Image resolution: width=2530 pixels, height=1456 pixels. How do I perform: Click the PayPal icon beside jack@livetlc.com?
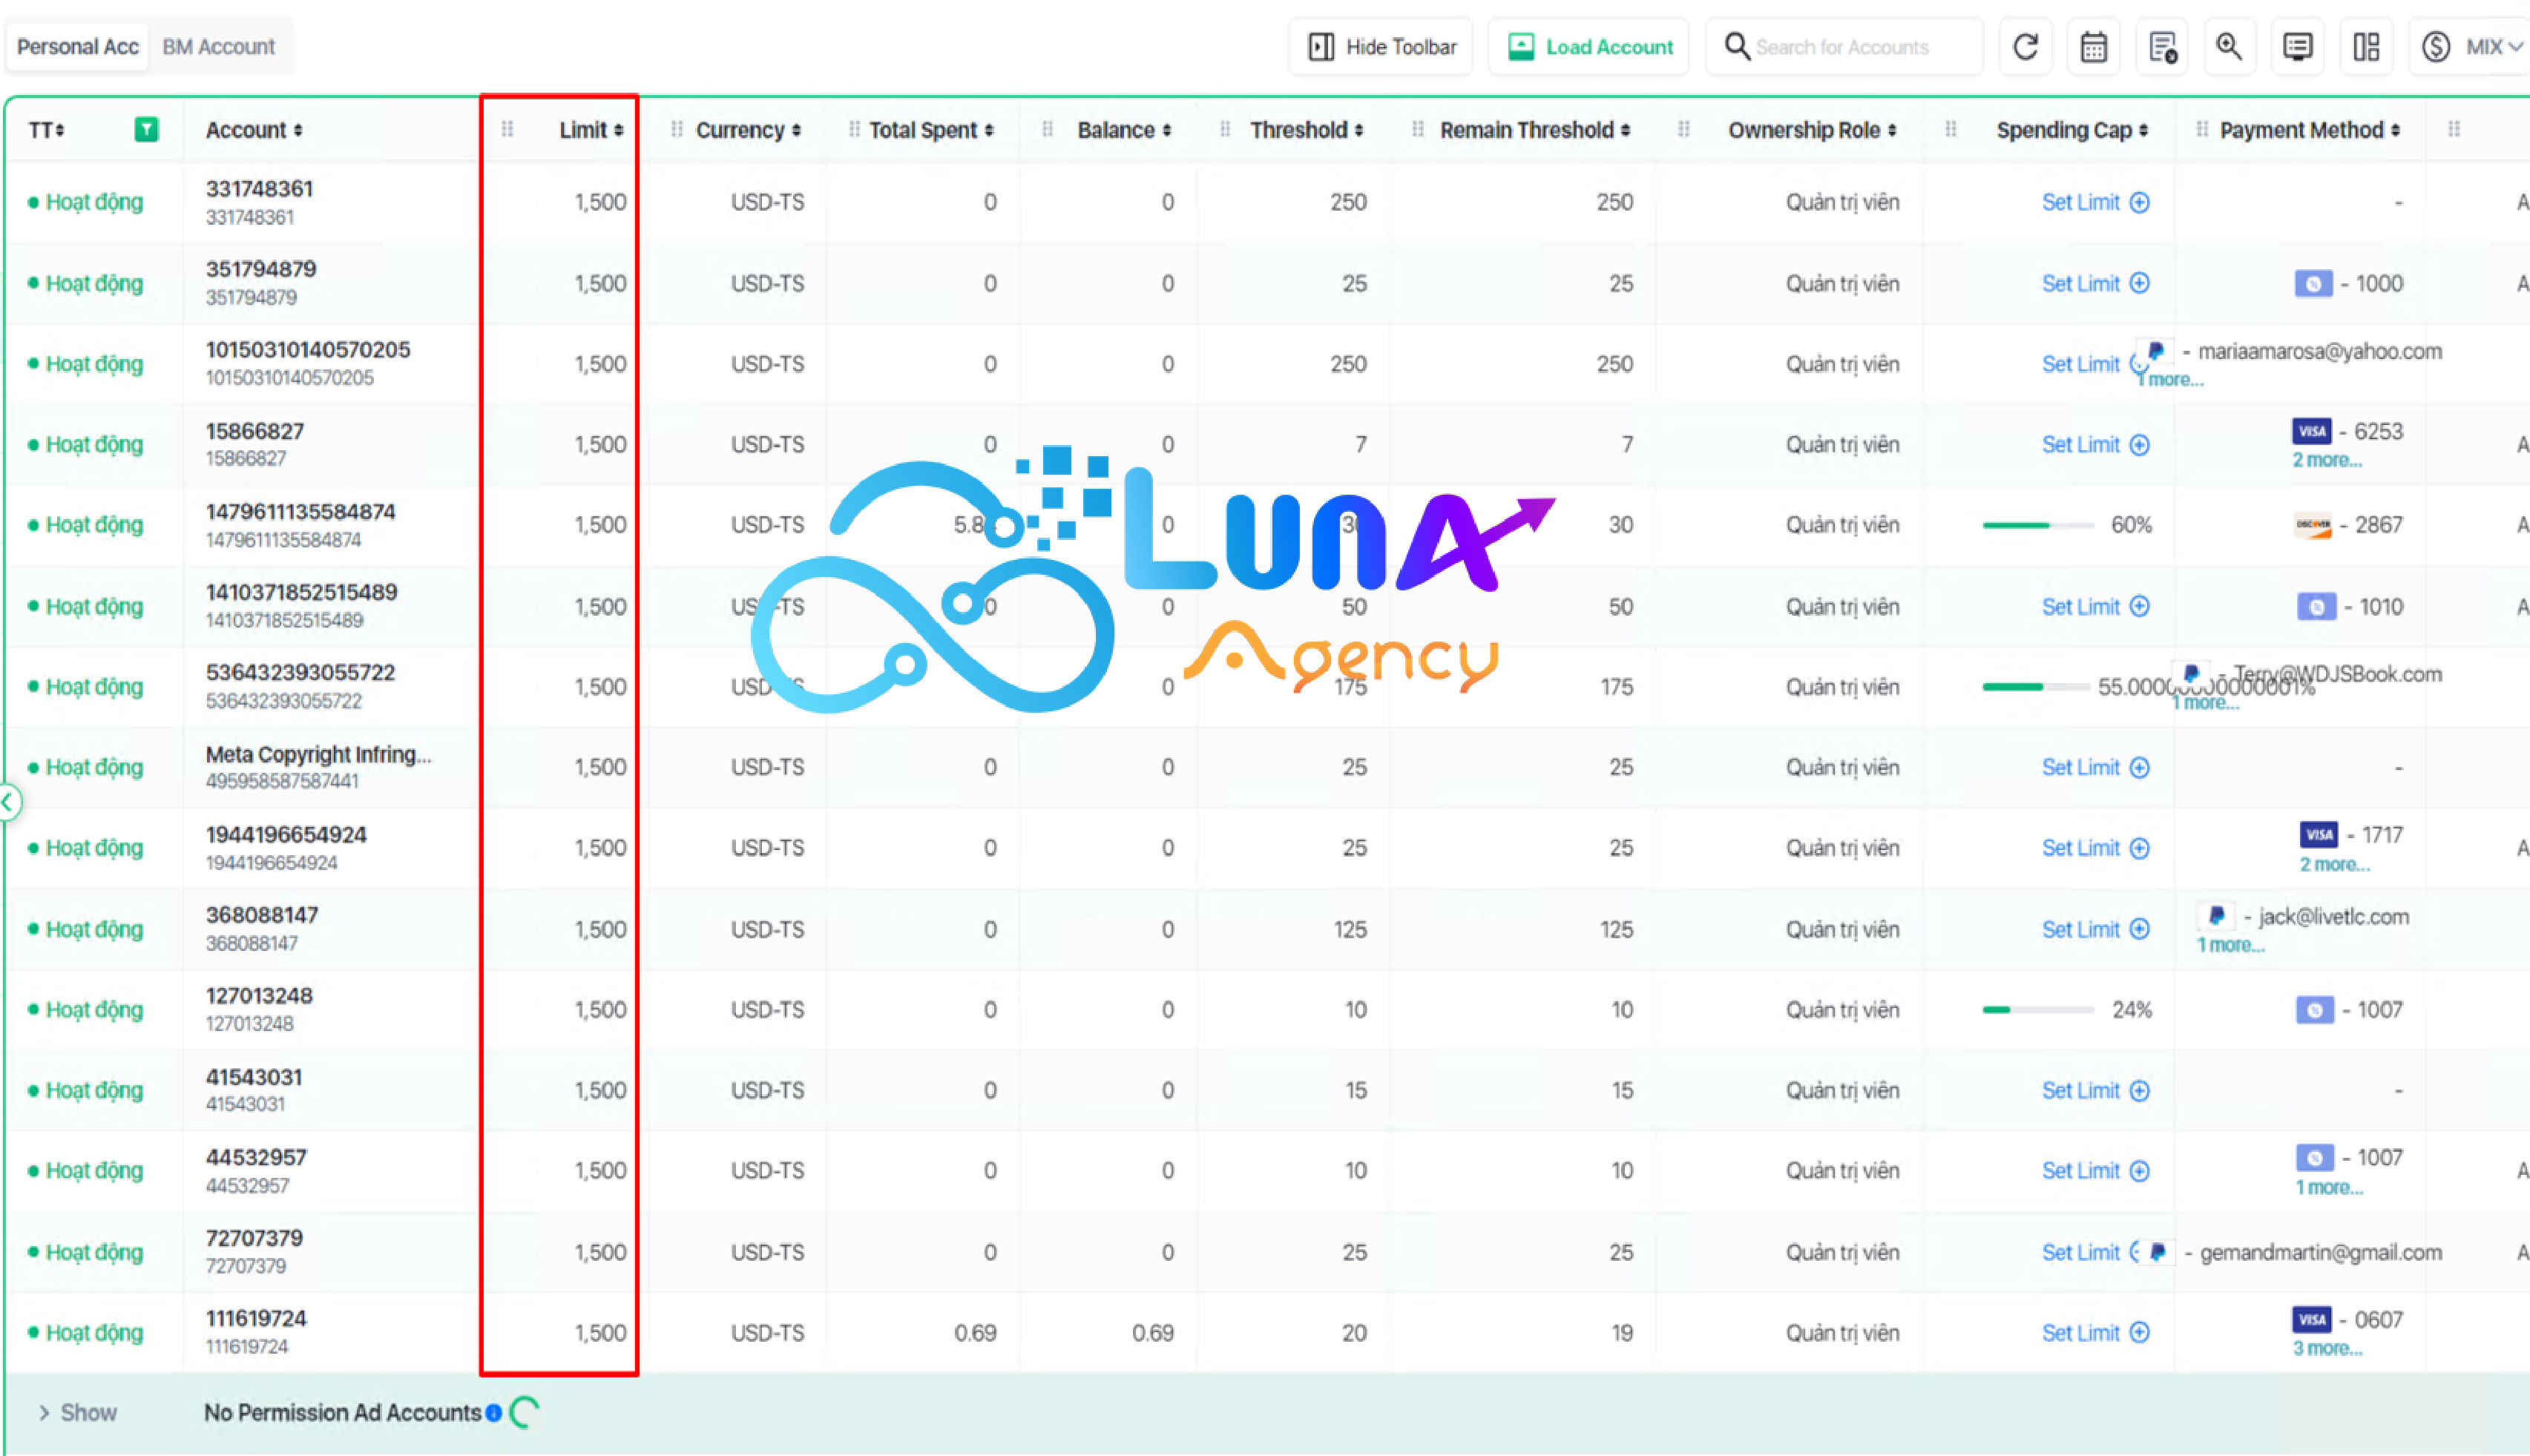[x=2216, y=916]
